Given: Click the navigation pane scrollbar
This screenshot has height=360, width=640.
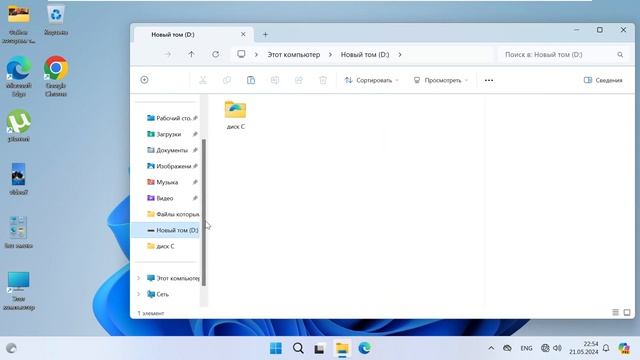Looking at the screenshot, I should tap(204, 212).
